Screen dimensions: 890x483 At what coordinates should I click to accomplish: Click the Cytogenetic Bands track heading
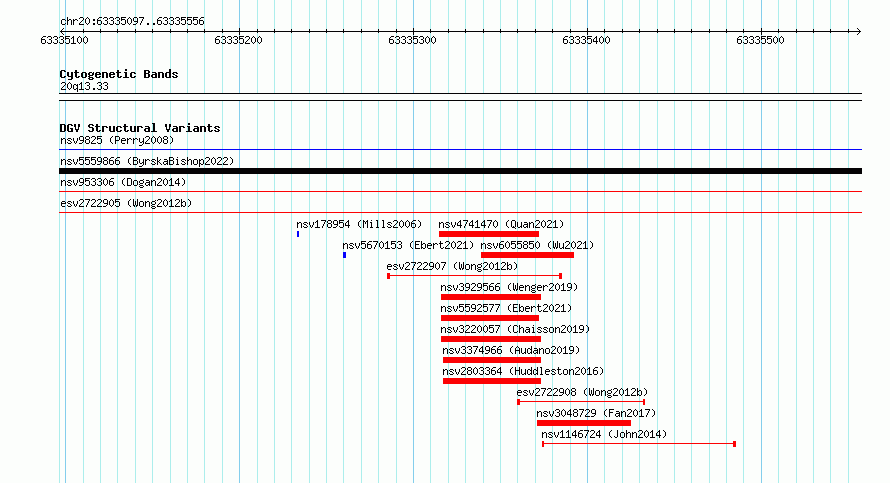click(119, 74)
